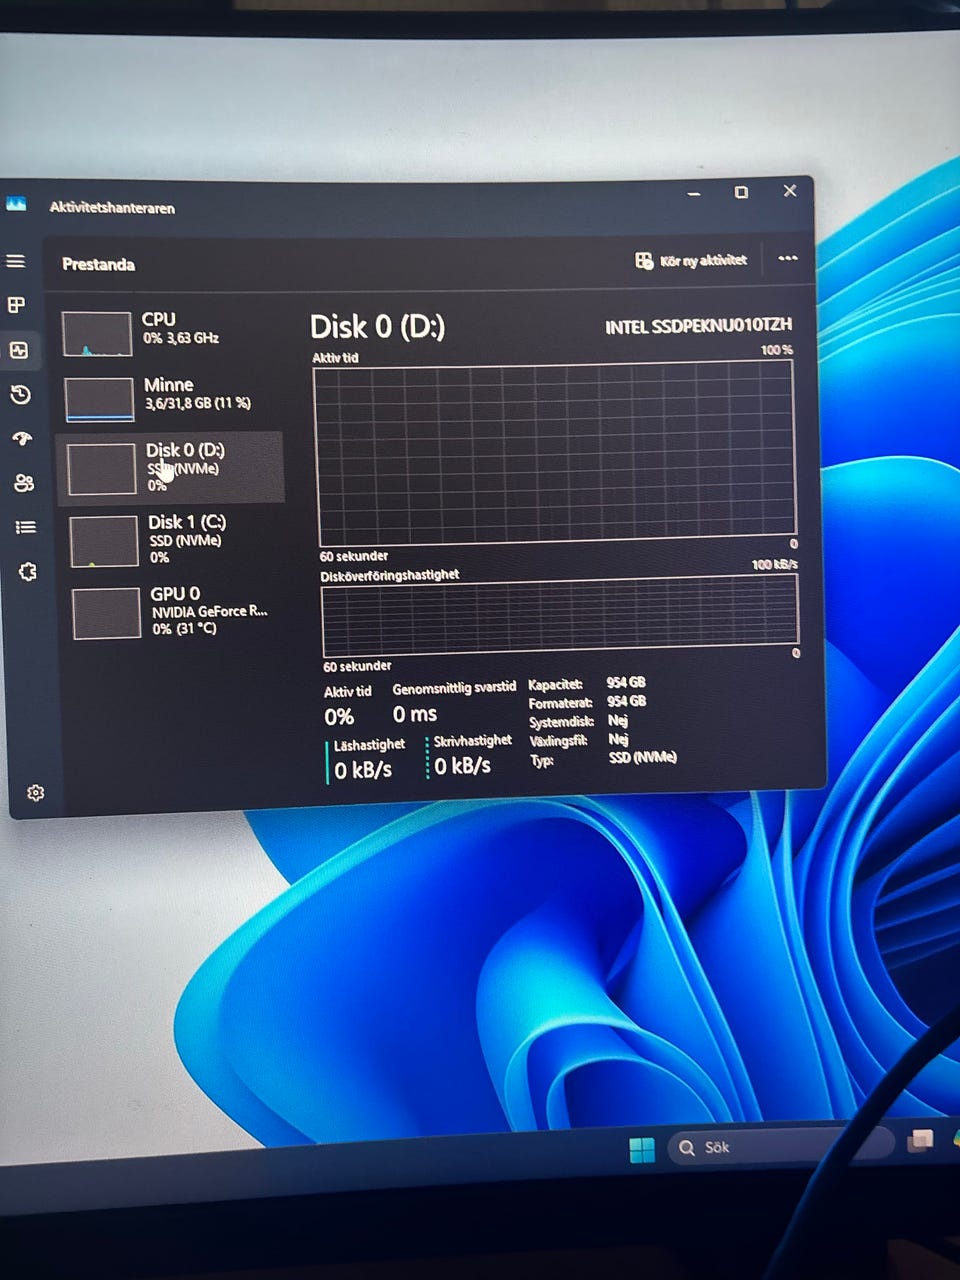The height and width of the screenshot is (1280, 960).
Task: Click the GPU 0 mini graph thumbnail
Action: click(x=106, y=612)
